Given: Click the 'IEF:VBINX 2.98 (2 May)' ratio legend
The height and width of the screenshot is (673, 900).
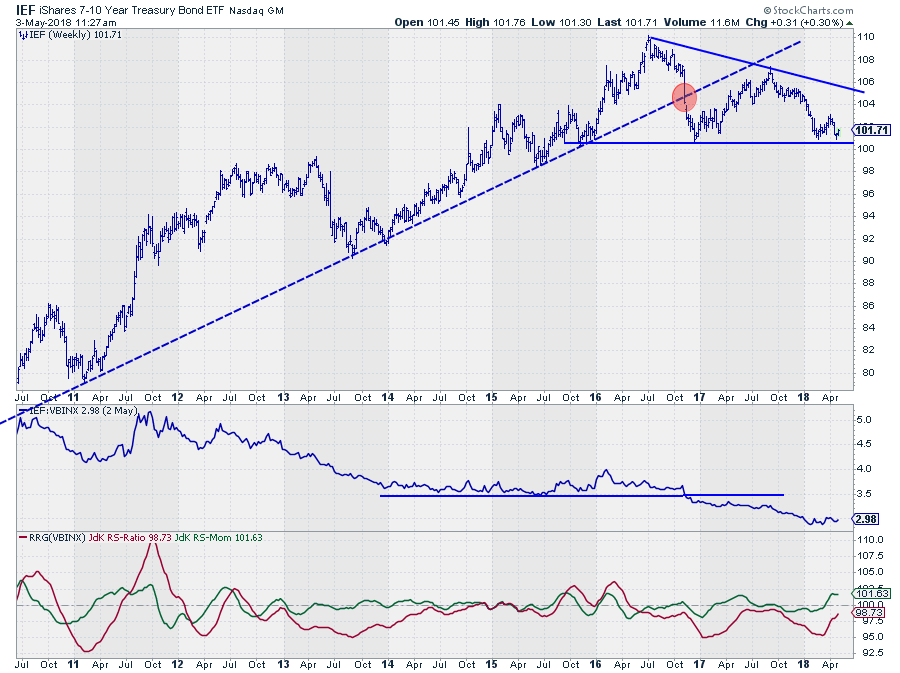Looking at the screenshot, I should pyautogui.click(x=83, y=411).
